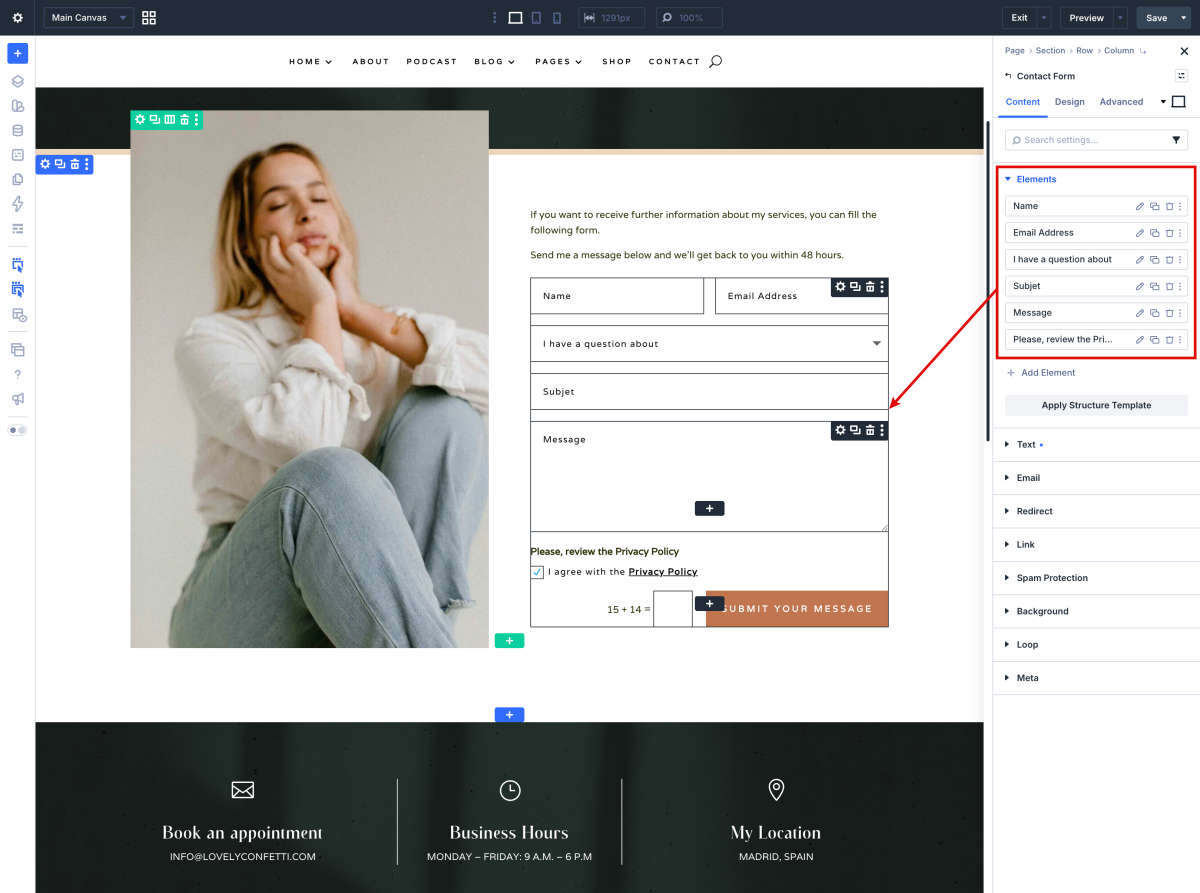This screenshot has height=893, width=1200.
Task: Edit the Name form element pencil icon
Action: 1140,206
